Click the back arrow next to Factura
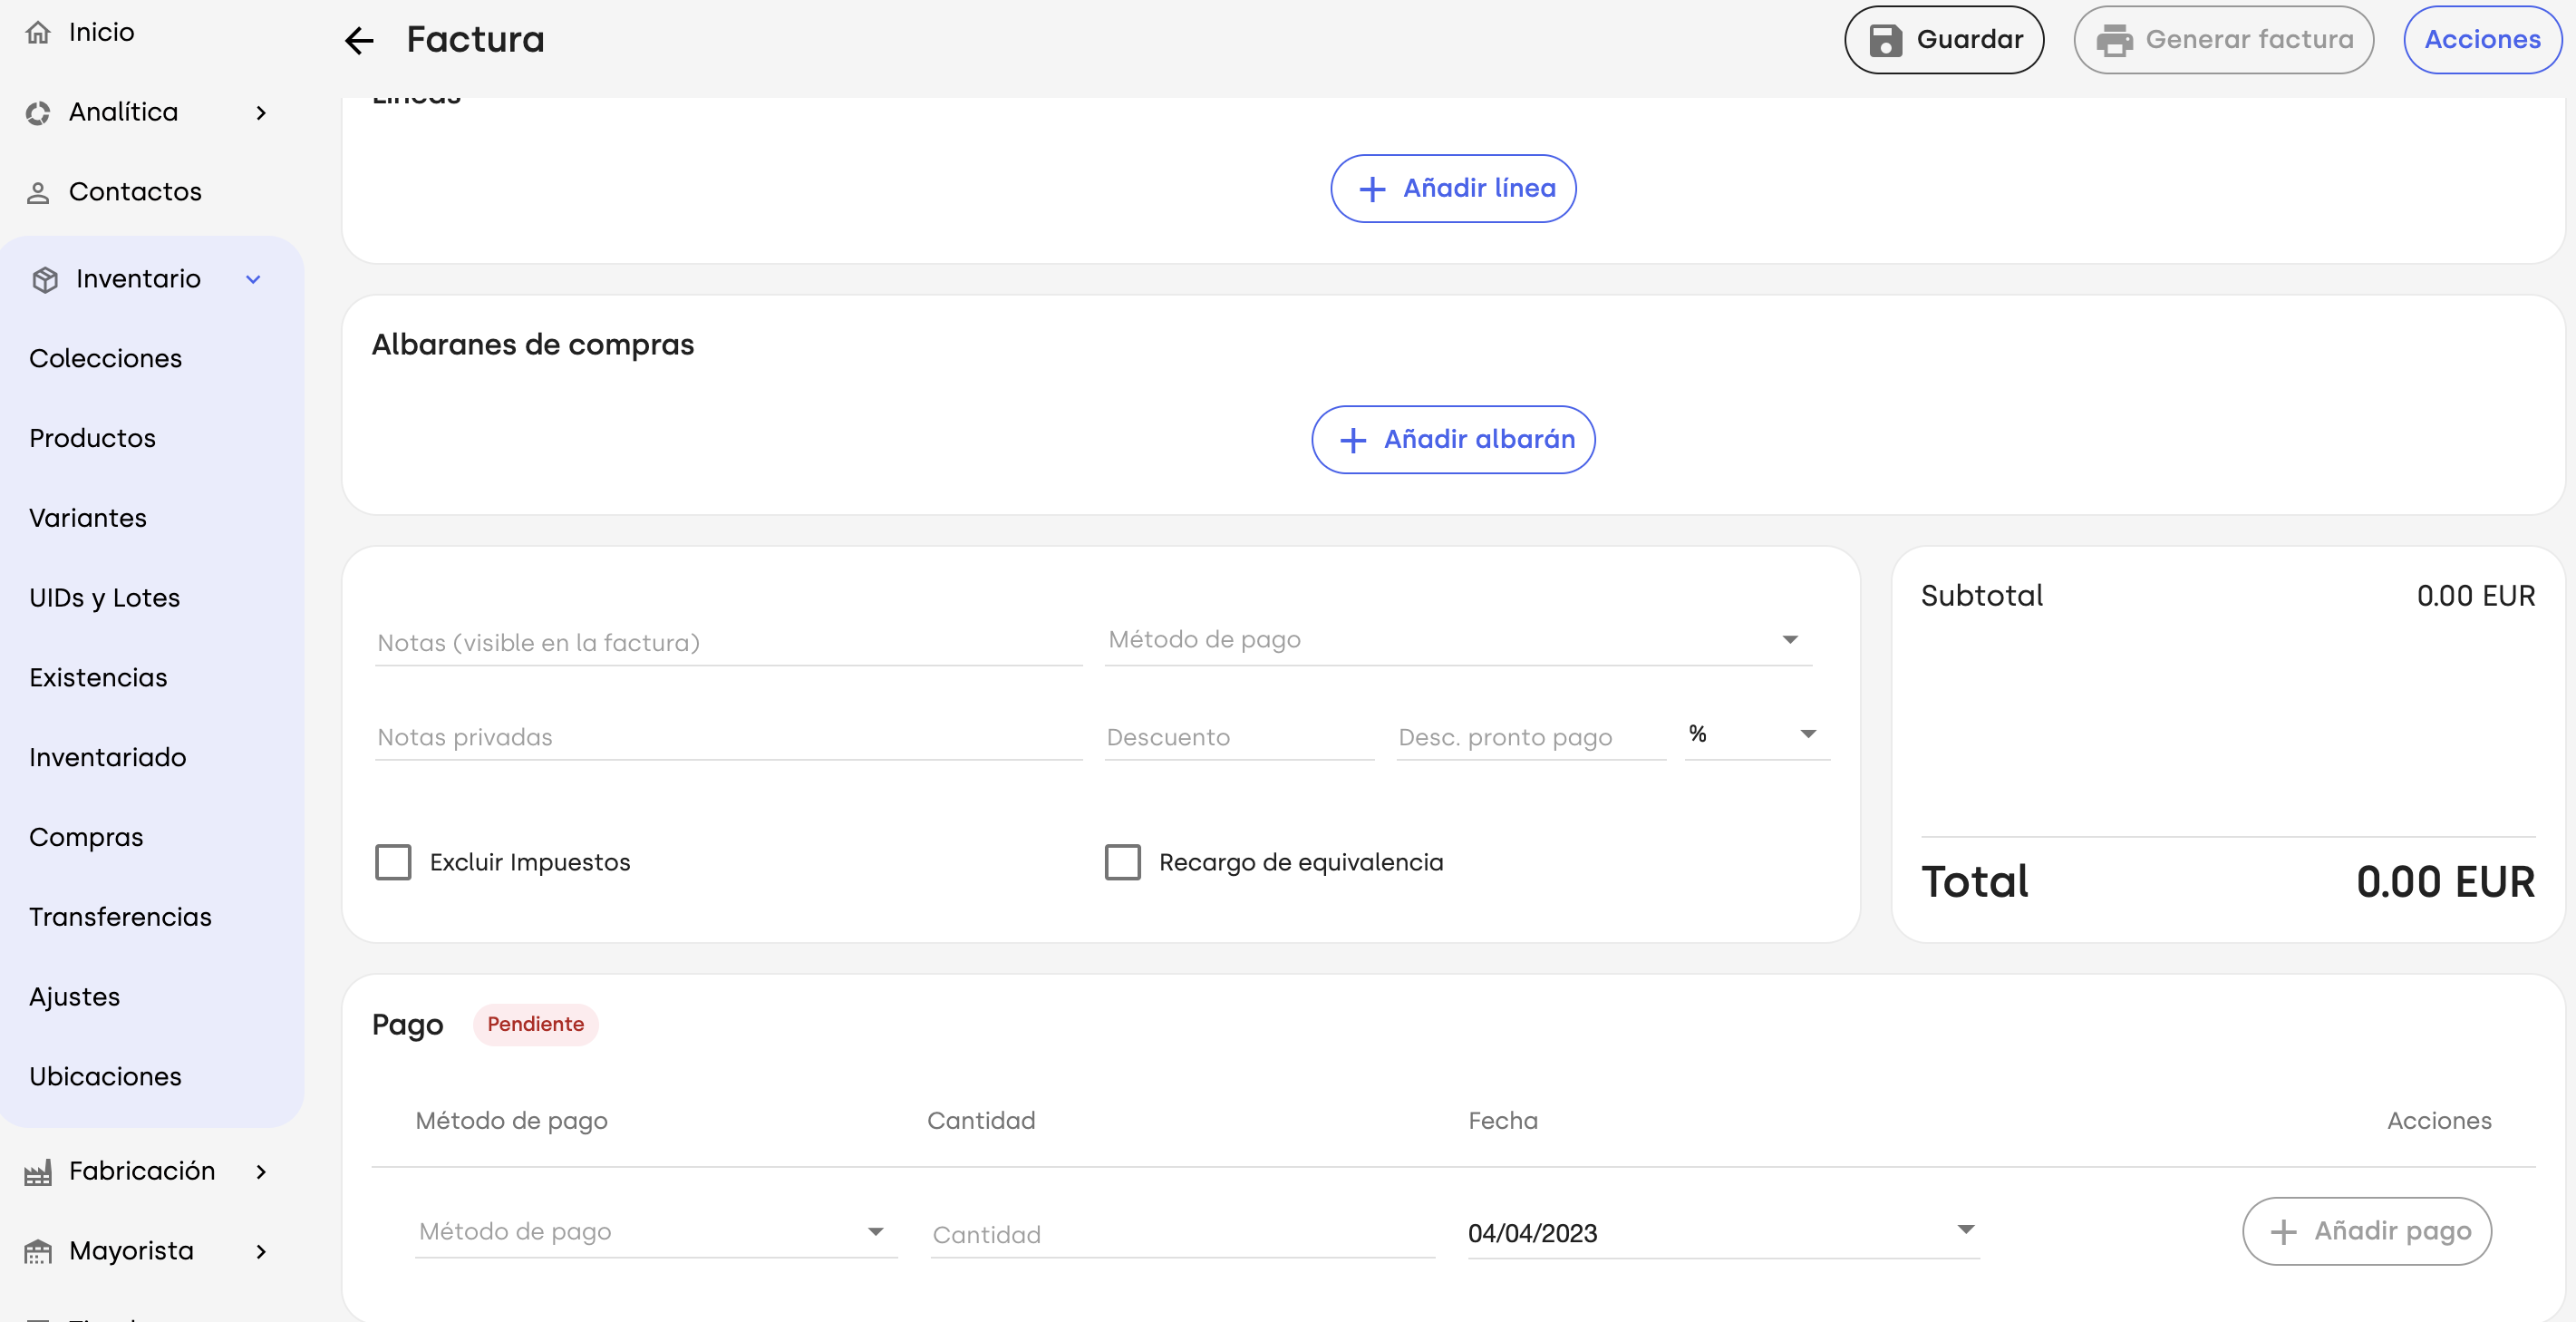Screen dimensions: 2576x1322 (359, 40)
